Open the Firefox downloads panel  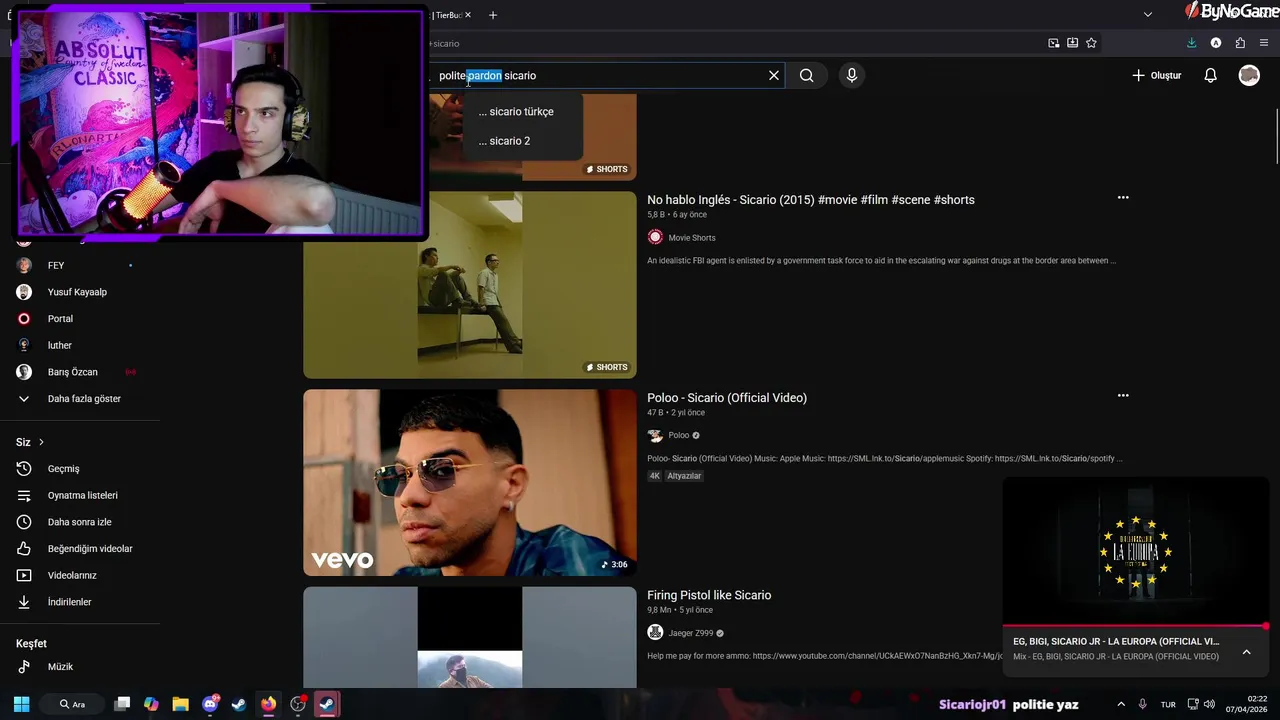click(x=1191, y=43)
